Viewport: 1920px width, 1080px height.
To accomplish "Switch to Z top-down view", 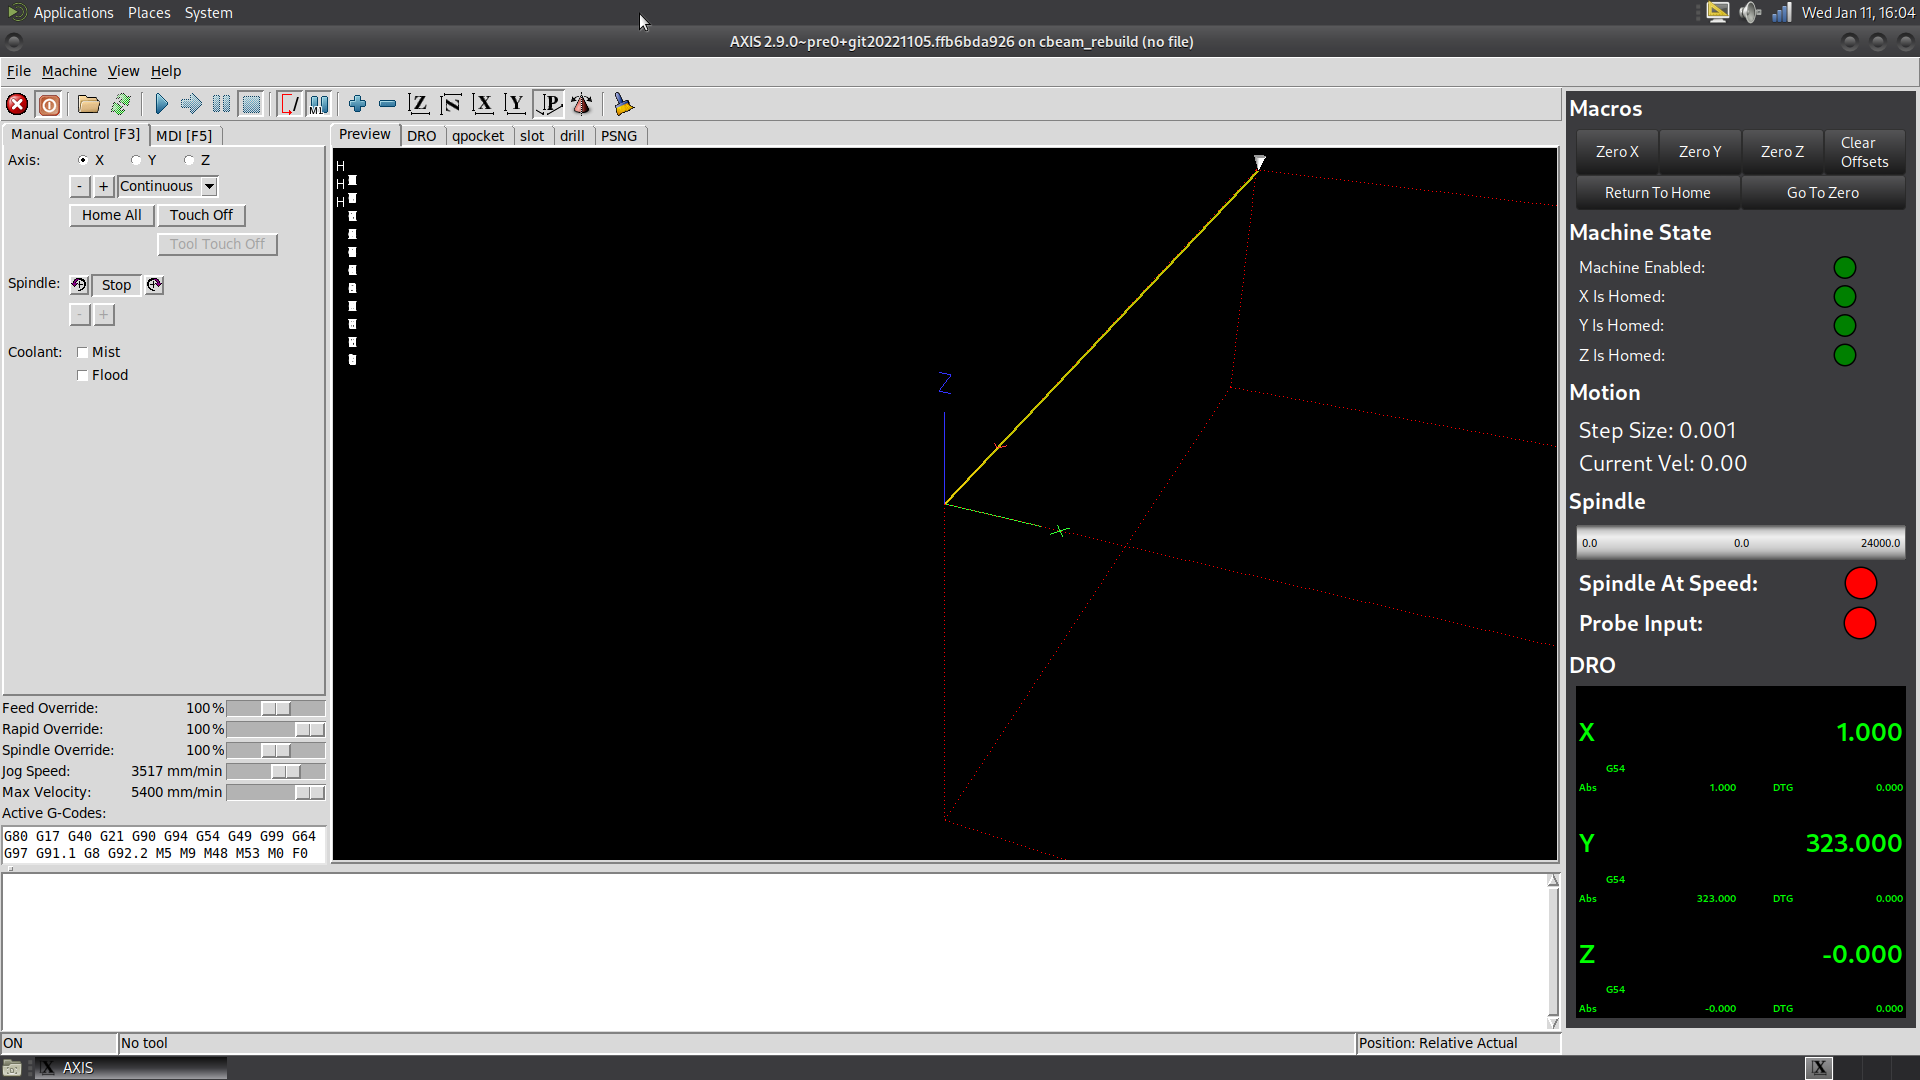I will [x=419, y=104].
